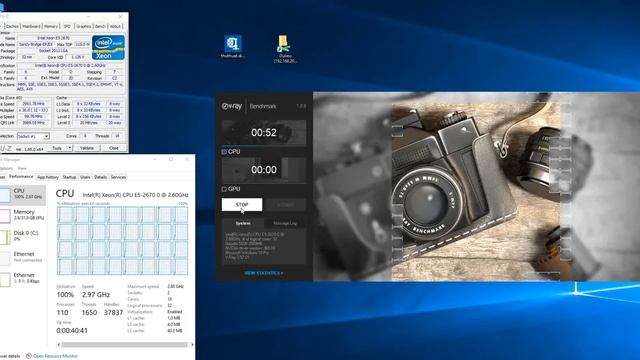Switch to Graphics tab in CPU-Z
This screenshot has height=360, width=640.
click(x=84, y=27)
